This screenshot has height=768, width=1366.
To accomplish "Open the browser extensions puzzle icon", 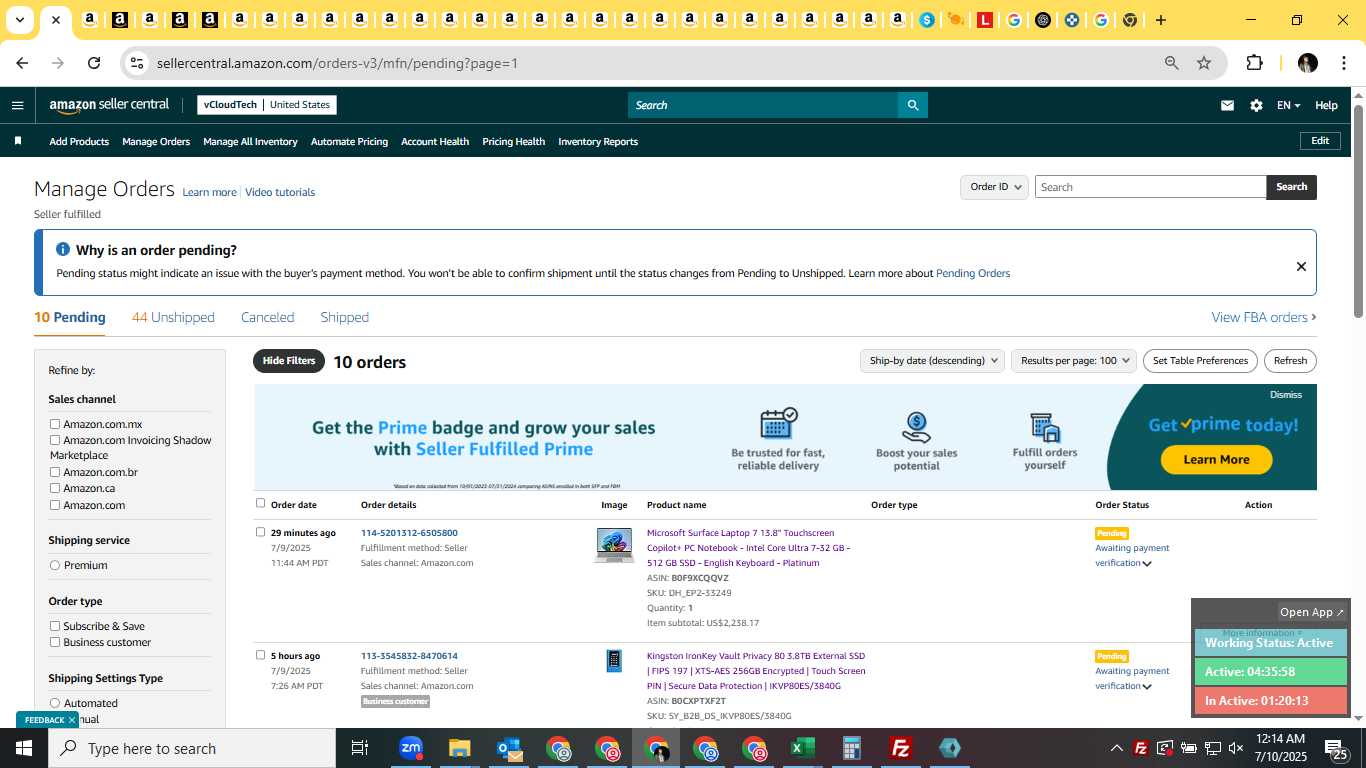I will (1254, 63).
